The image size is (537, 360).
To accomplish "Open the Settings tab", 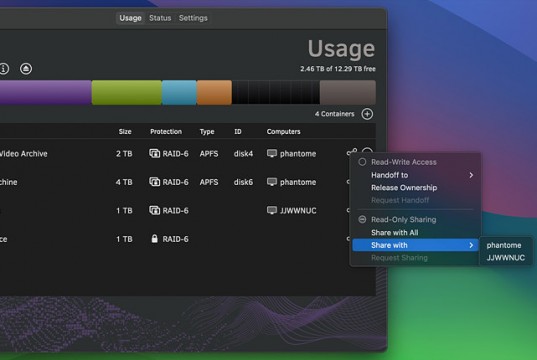I will point(193,18).
